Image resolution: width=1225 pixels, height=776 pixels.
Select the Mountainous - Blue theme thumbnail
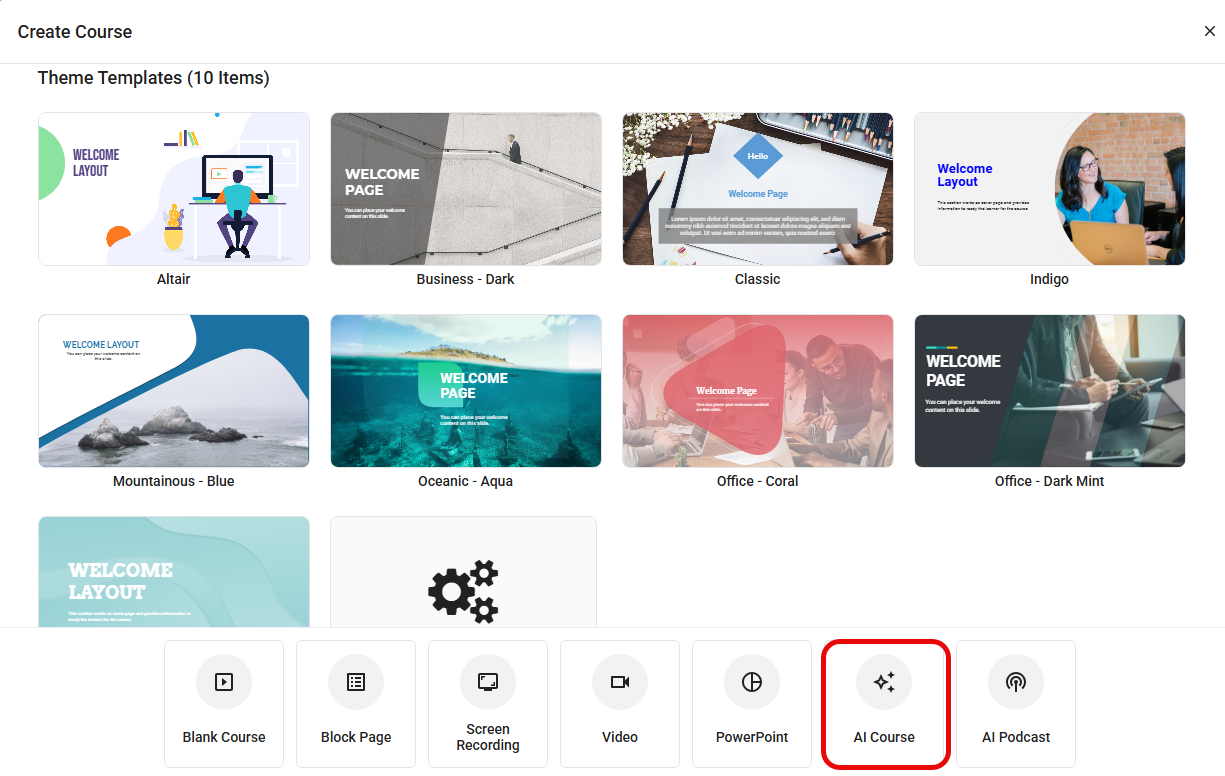coord(174,391)
